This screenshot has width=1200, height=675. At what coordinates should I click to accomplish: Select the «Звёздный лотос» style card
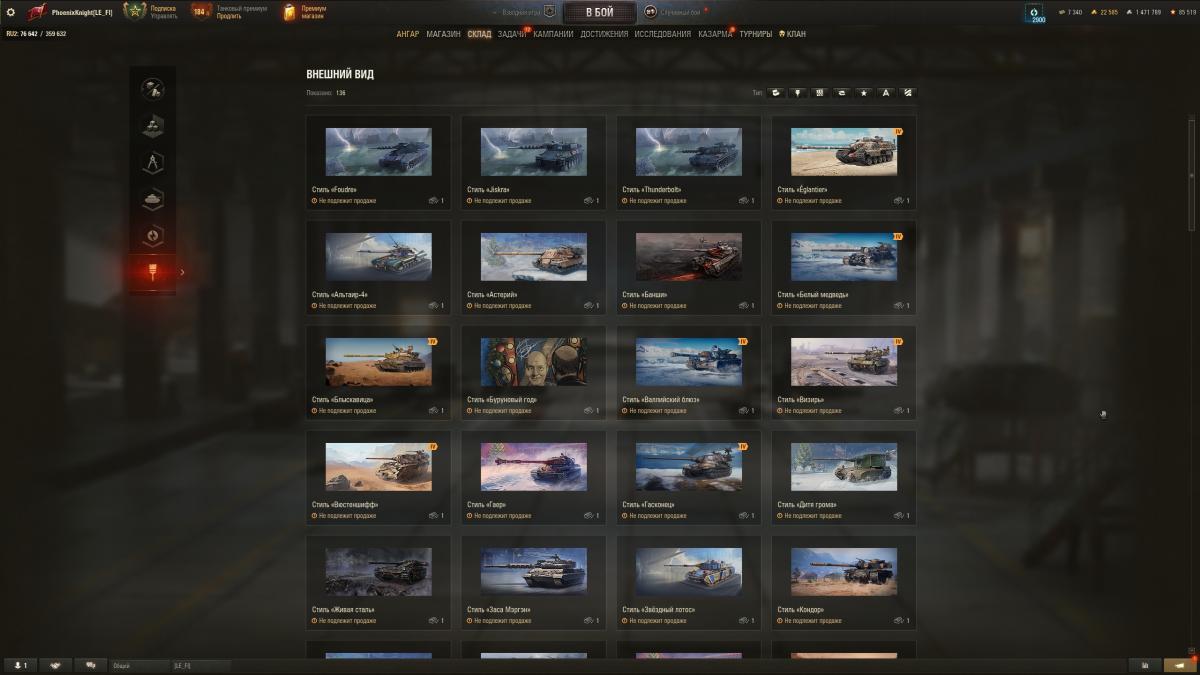(688, 582)
